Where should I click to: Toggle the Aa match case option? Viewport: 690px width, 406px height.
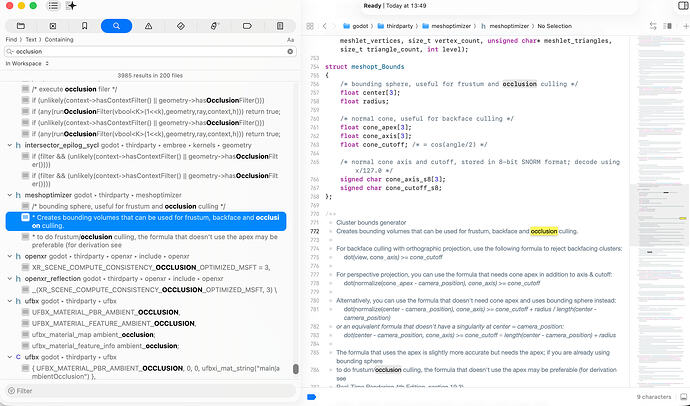pos(290,40)
